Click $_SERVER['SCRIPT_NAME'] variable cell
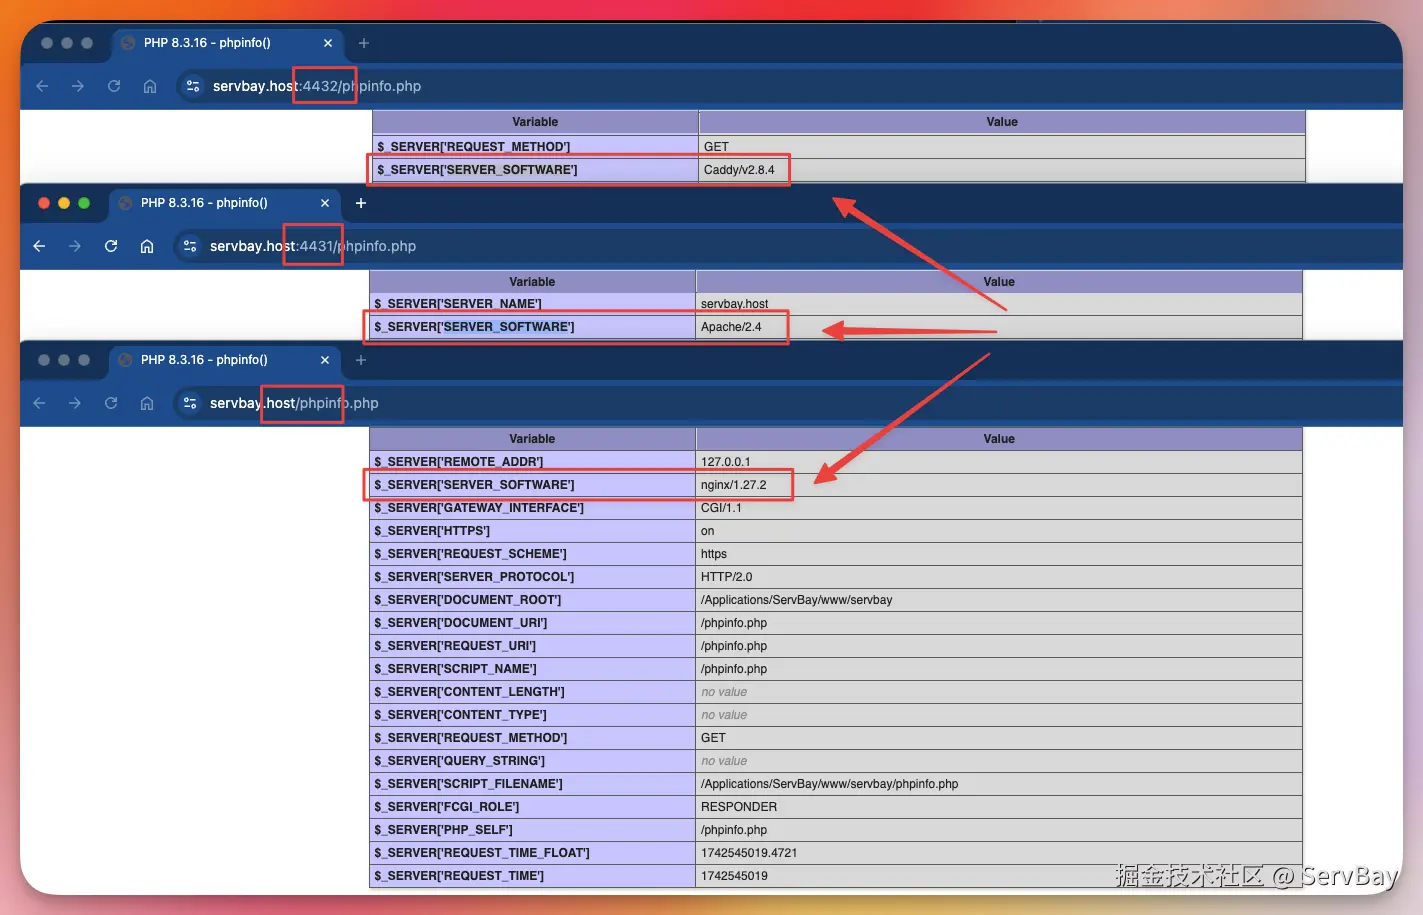The height and width of the screenshot is (915, 1423). tap(532, 669)
